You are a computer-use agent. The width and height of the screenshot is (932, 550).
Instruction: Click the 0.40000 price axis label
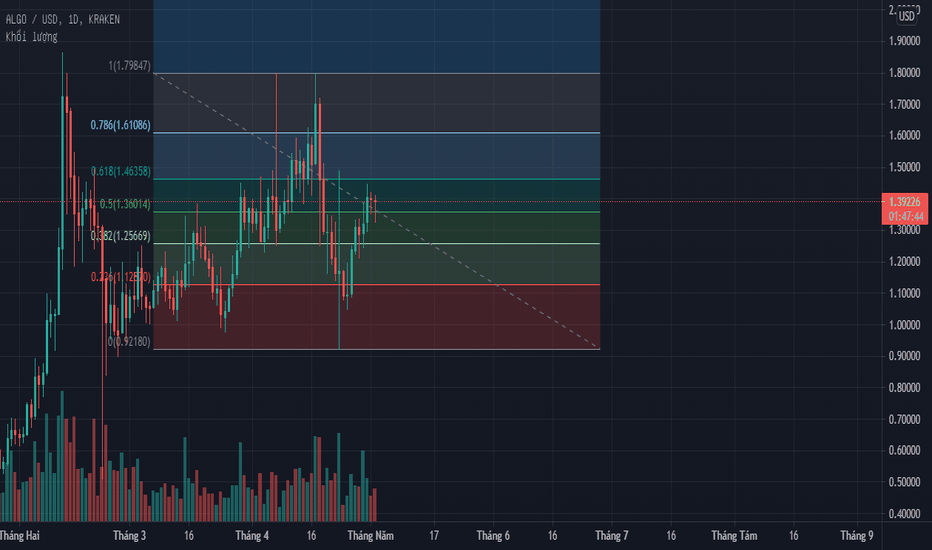tap(905, 513)
